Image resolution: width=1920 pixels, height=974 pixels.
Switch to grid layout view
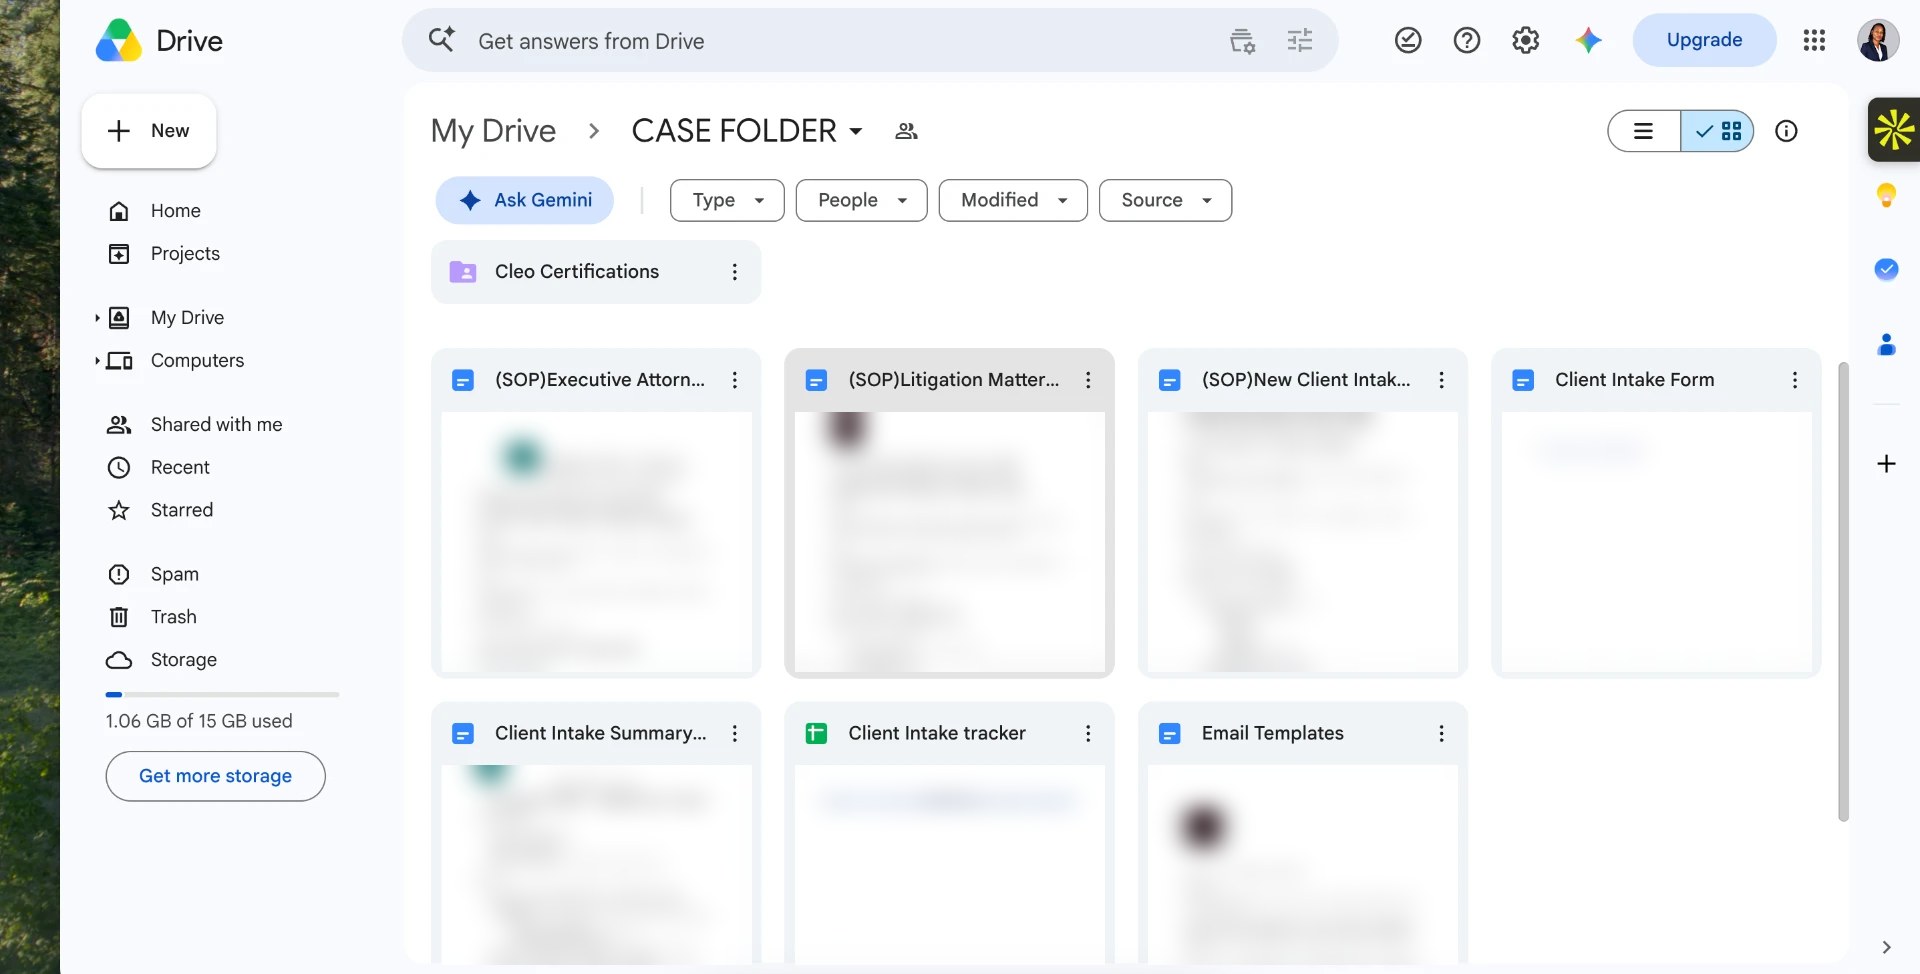tap(1718, 131)
